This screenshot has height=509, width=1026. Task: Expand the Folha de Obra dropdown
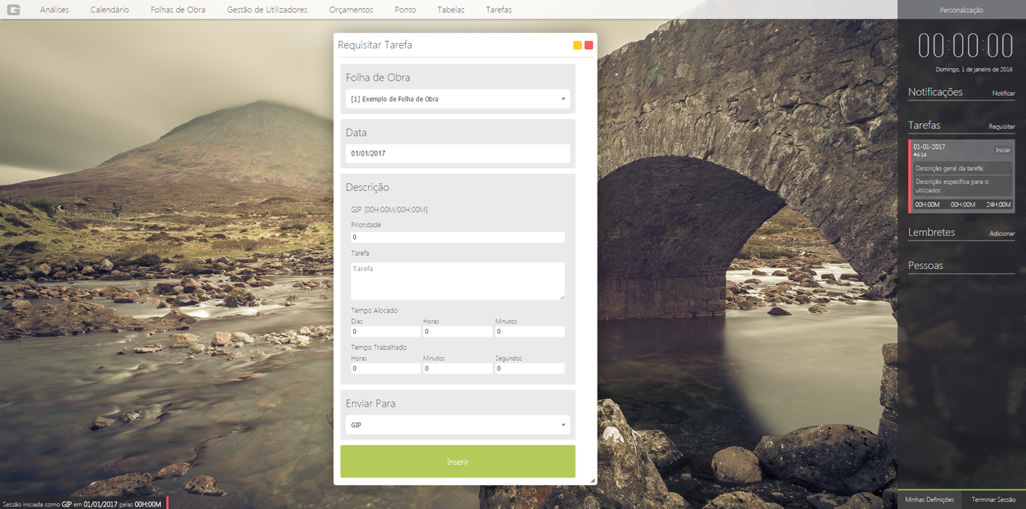tap(458, 99)
